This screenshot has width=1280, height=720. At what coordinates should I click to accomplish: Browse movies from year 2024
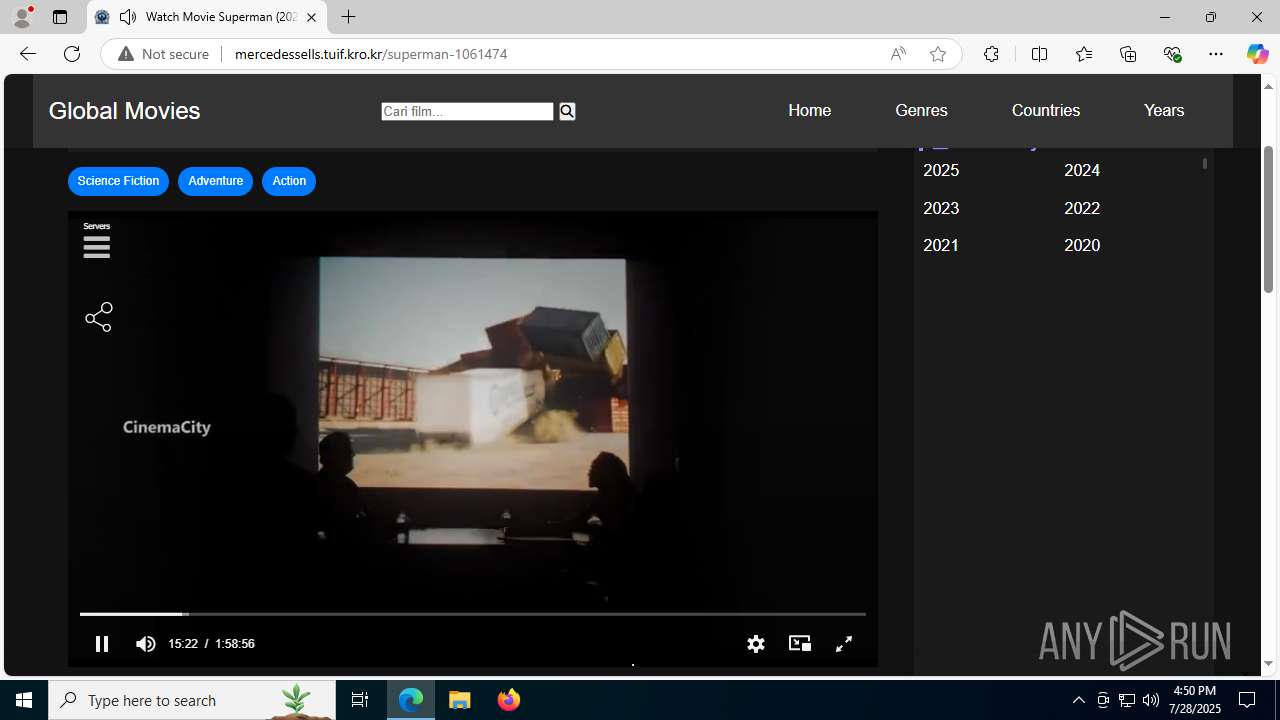click(1082, 171)
